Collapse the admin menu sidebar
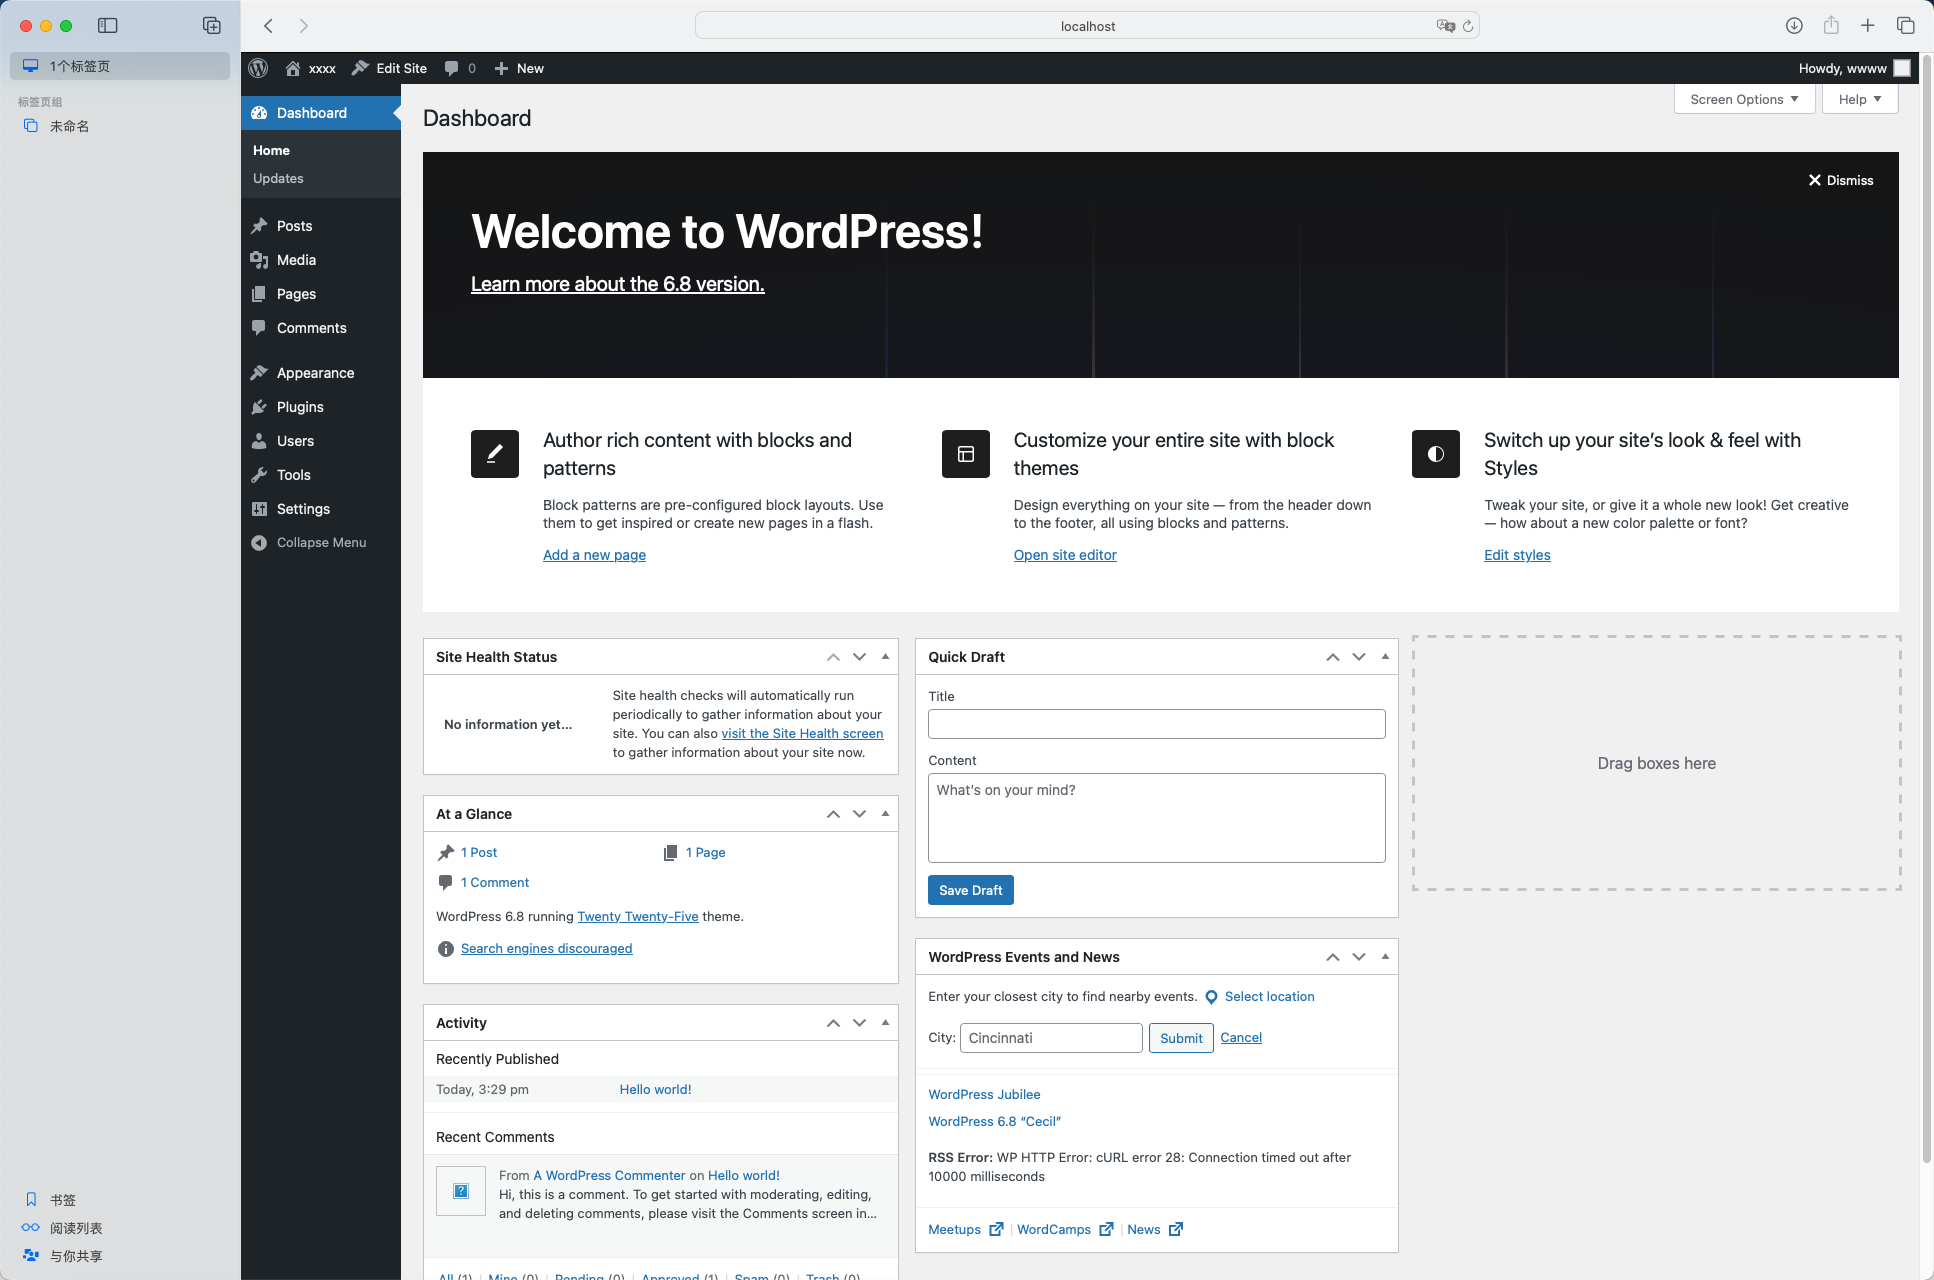This screenshot has height=1280, width=1934. (310, 542)
